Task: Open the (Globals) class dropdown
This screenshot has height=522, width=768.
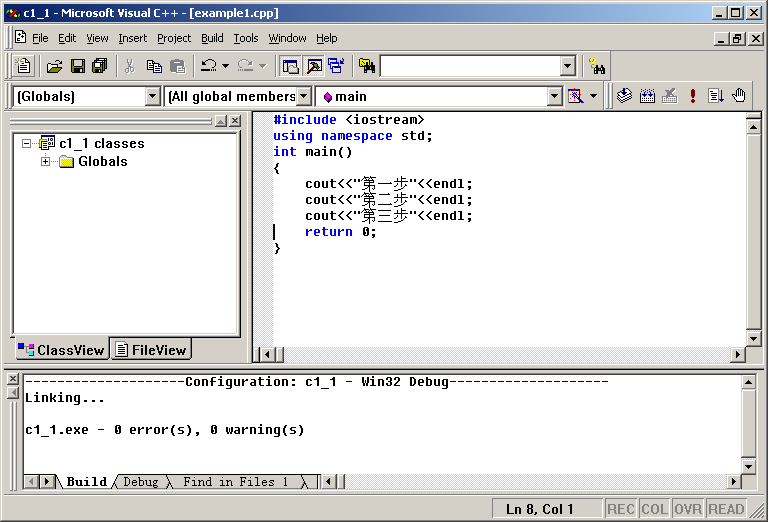Action: (x=153, y=96)
